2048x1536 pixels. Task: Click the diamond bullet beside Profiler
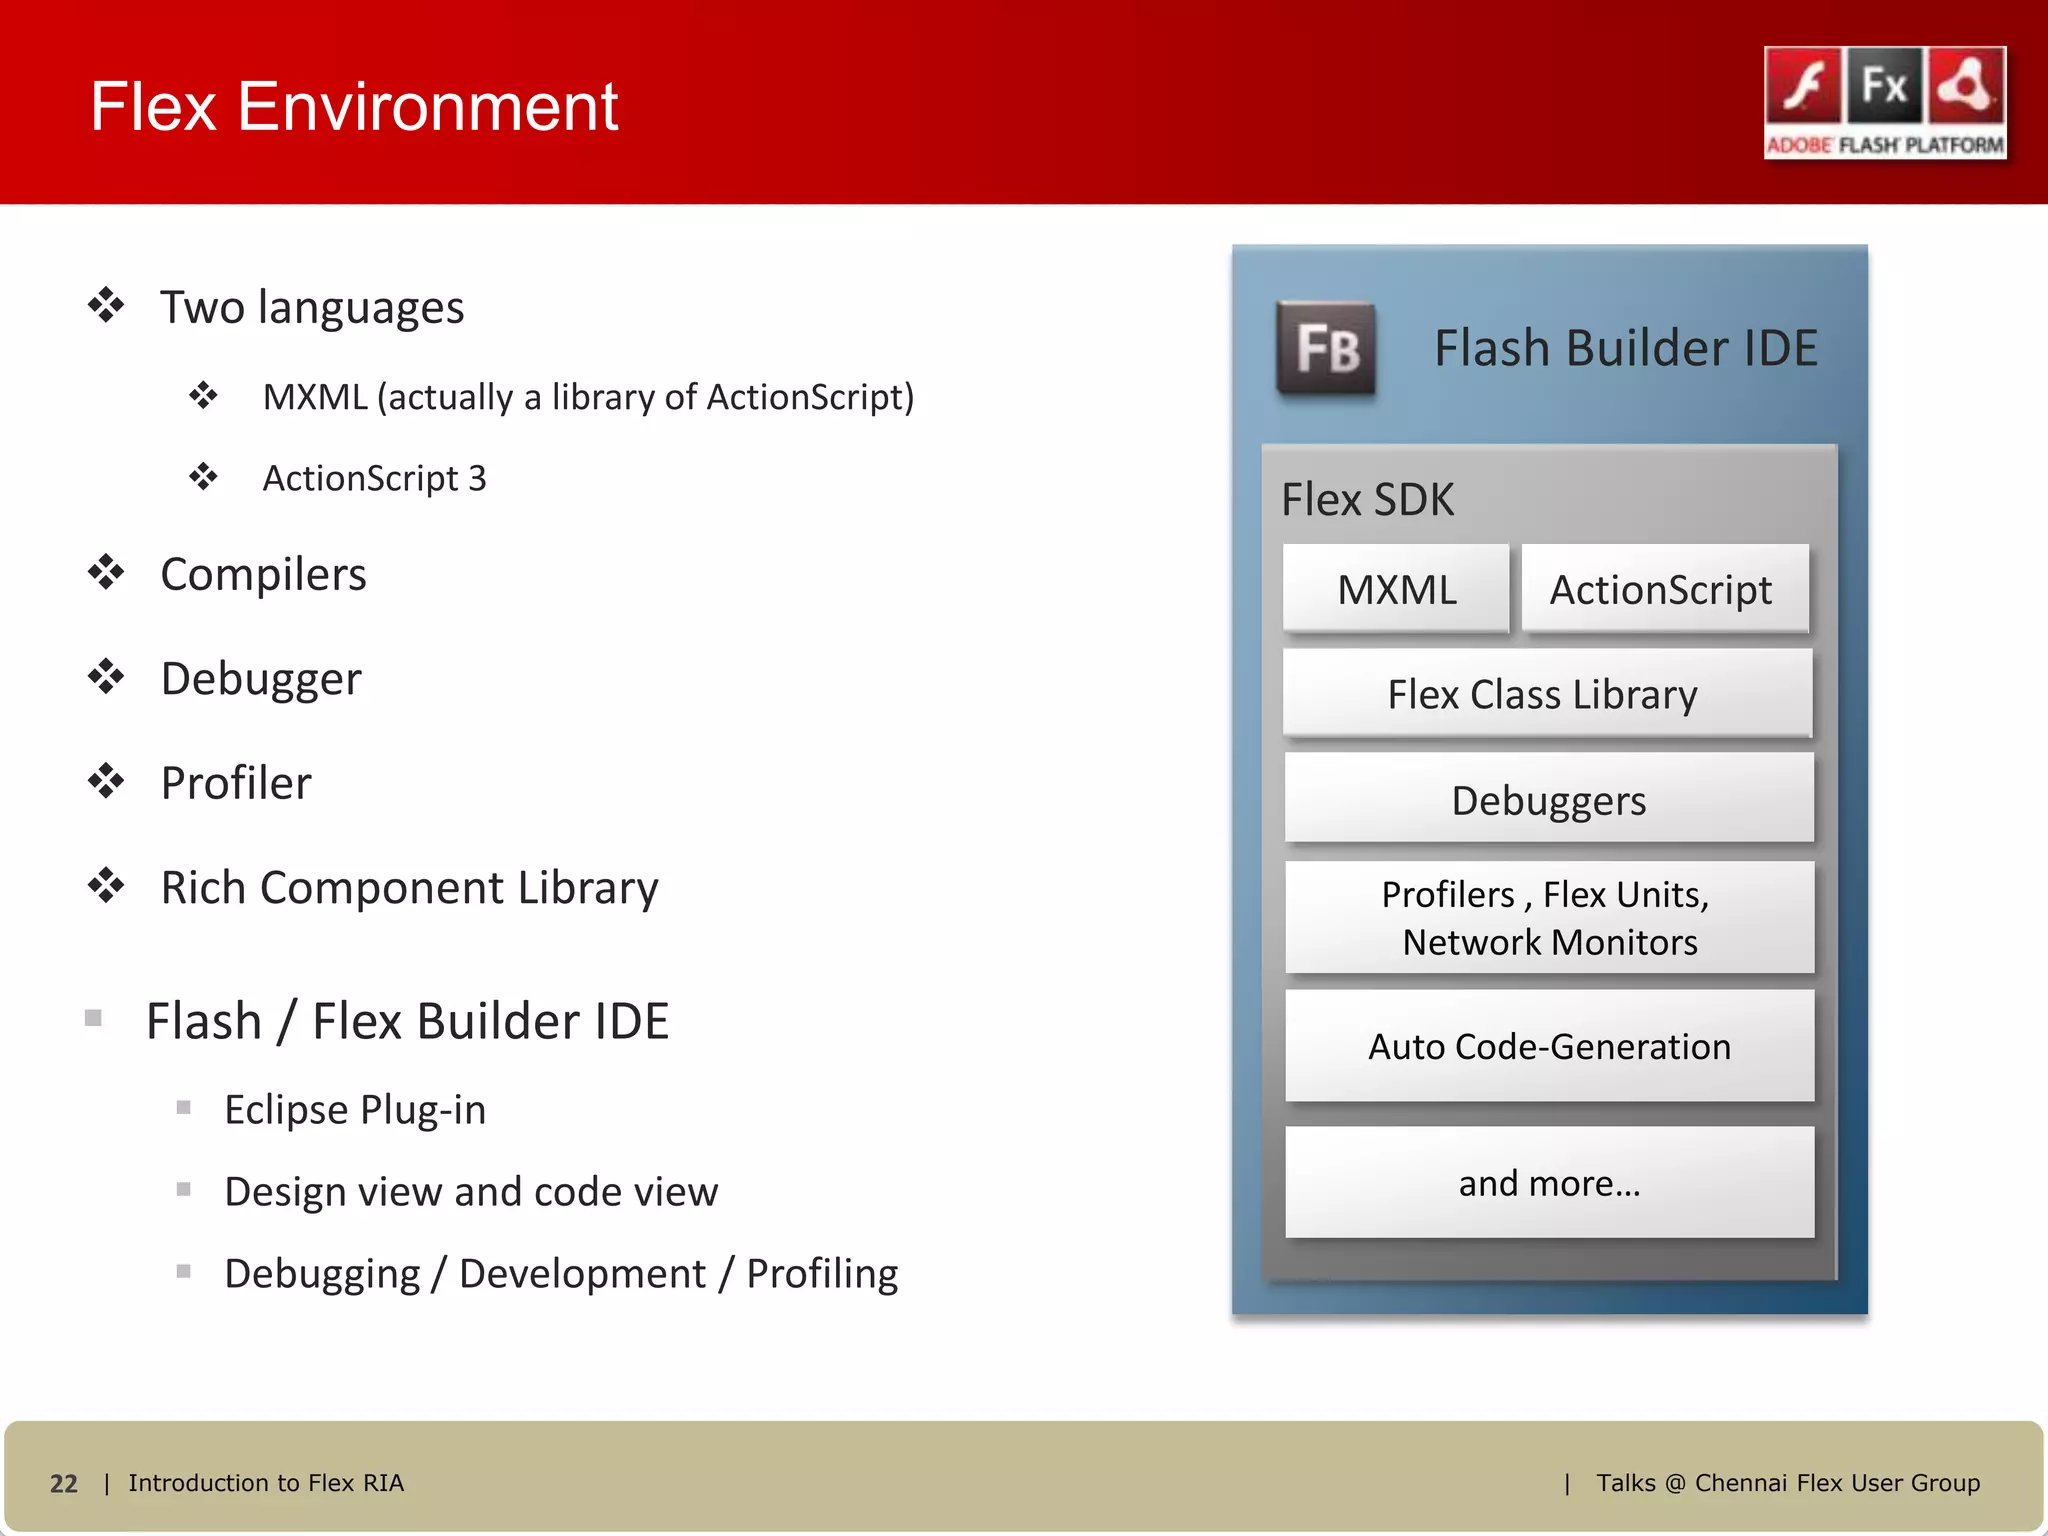(106, 782)
